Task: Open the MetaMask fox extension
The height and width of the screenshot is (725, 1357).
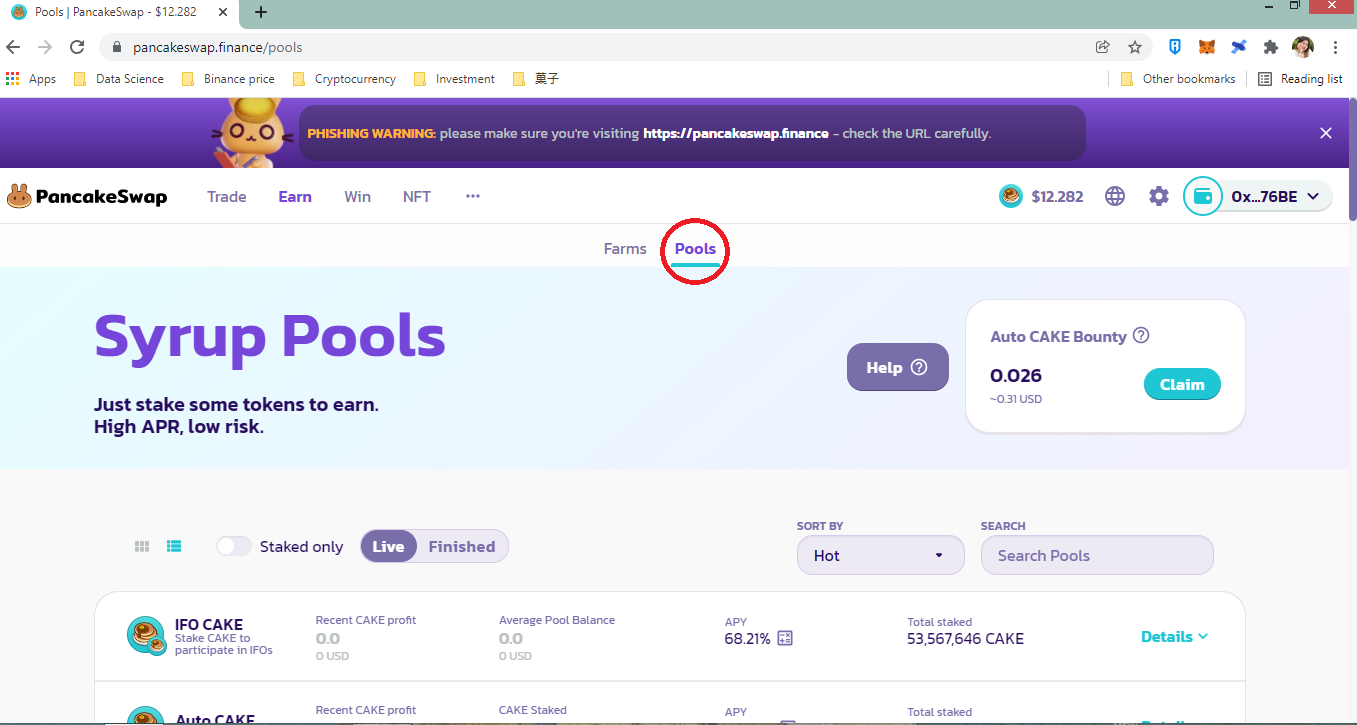Action: pyautogui.click(x=1208, y=47)
